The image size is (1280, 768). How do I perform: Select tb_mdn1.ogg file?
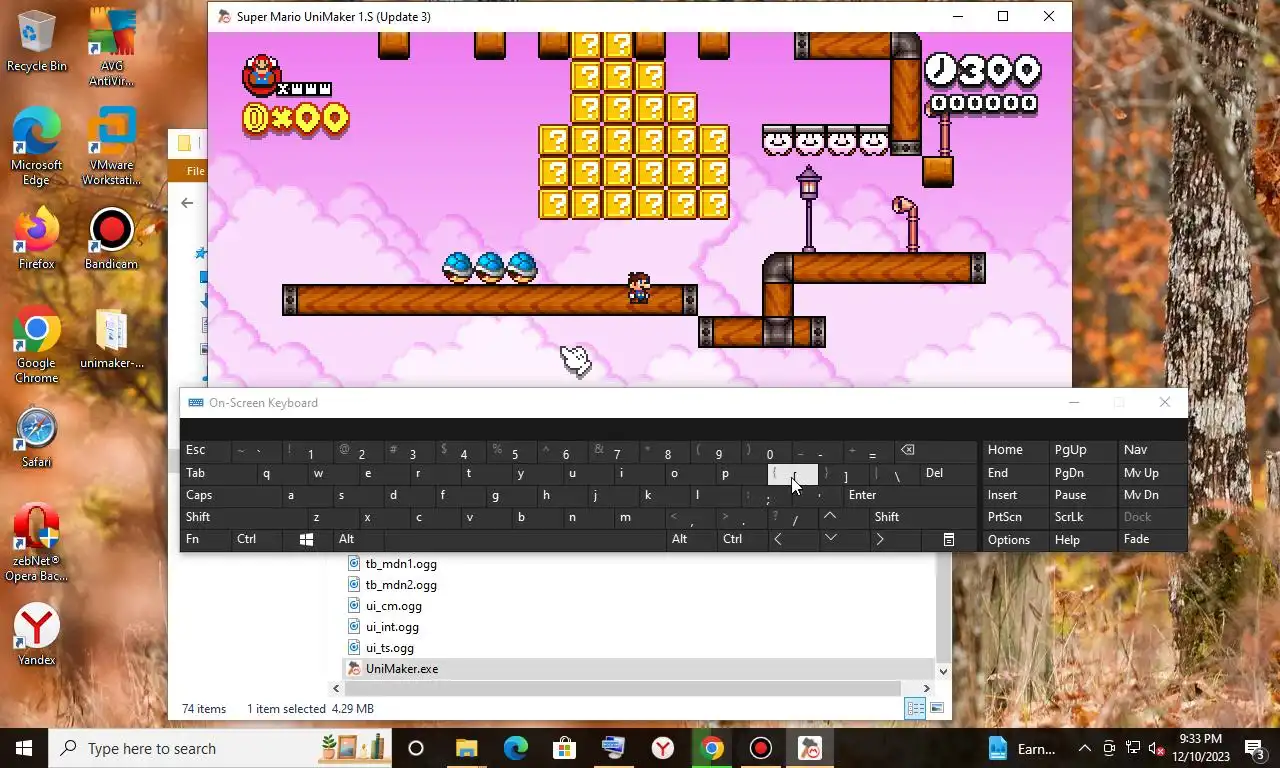click(x=401, y=564)
